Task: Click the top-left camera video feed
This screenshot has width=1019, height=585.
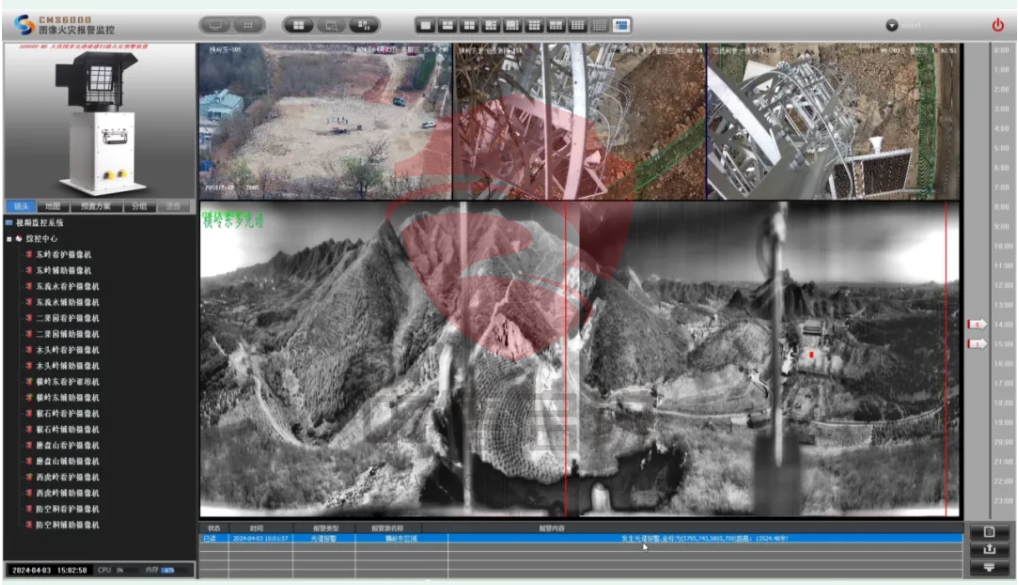Action: (x=324, y=120)
